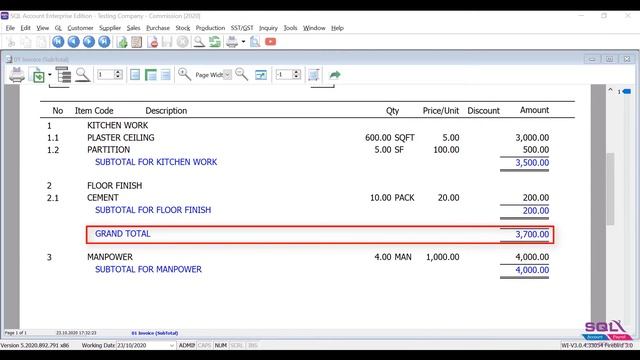
Task: Go to the previous record arrow
Action: tap(73, 42)
